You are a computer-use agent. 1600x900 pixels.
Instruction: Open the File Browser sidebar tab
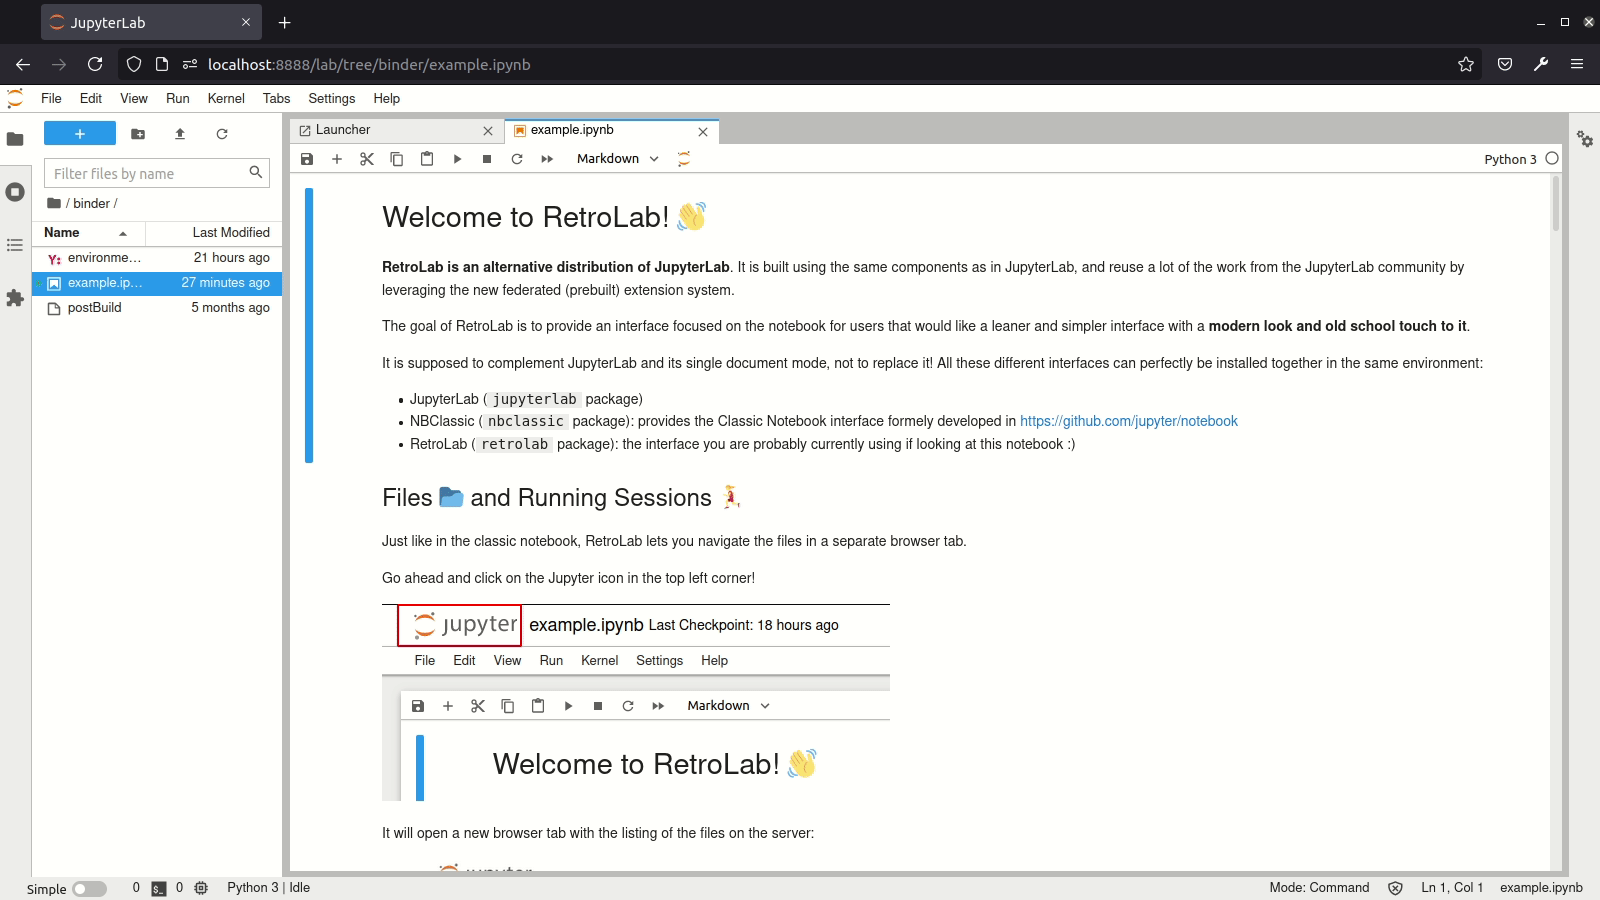tap(15, 139)
